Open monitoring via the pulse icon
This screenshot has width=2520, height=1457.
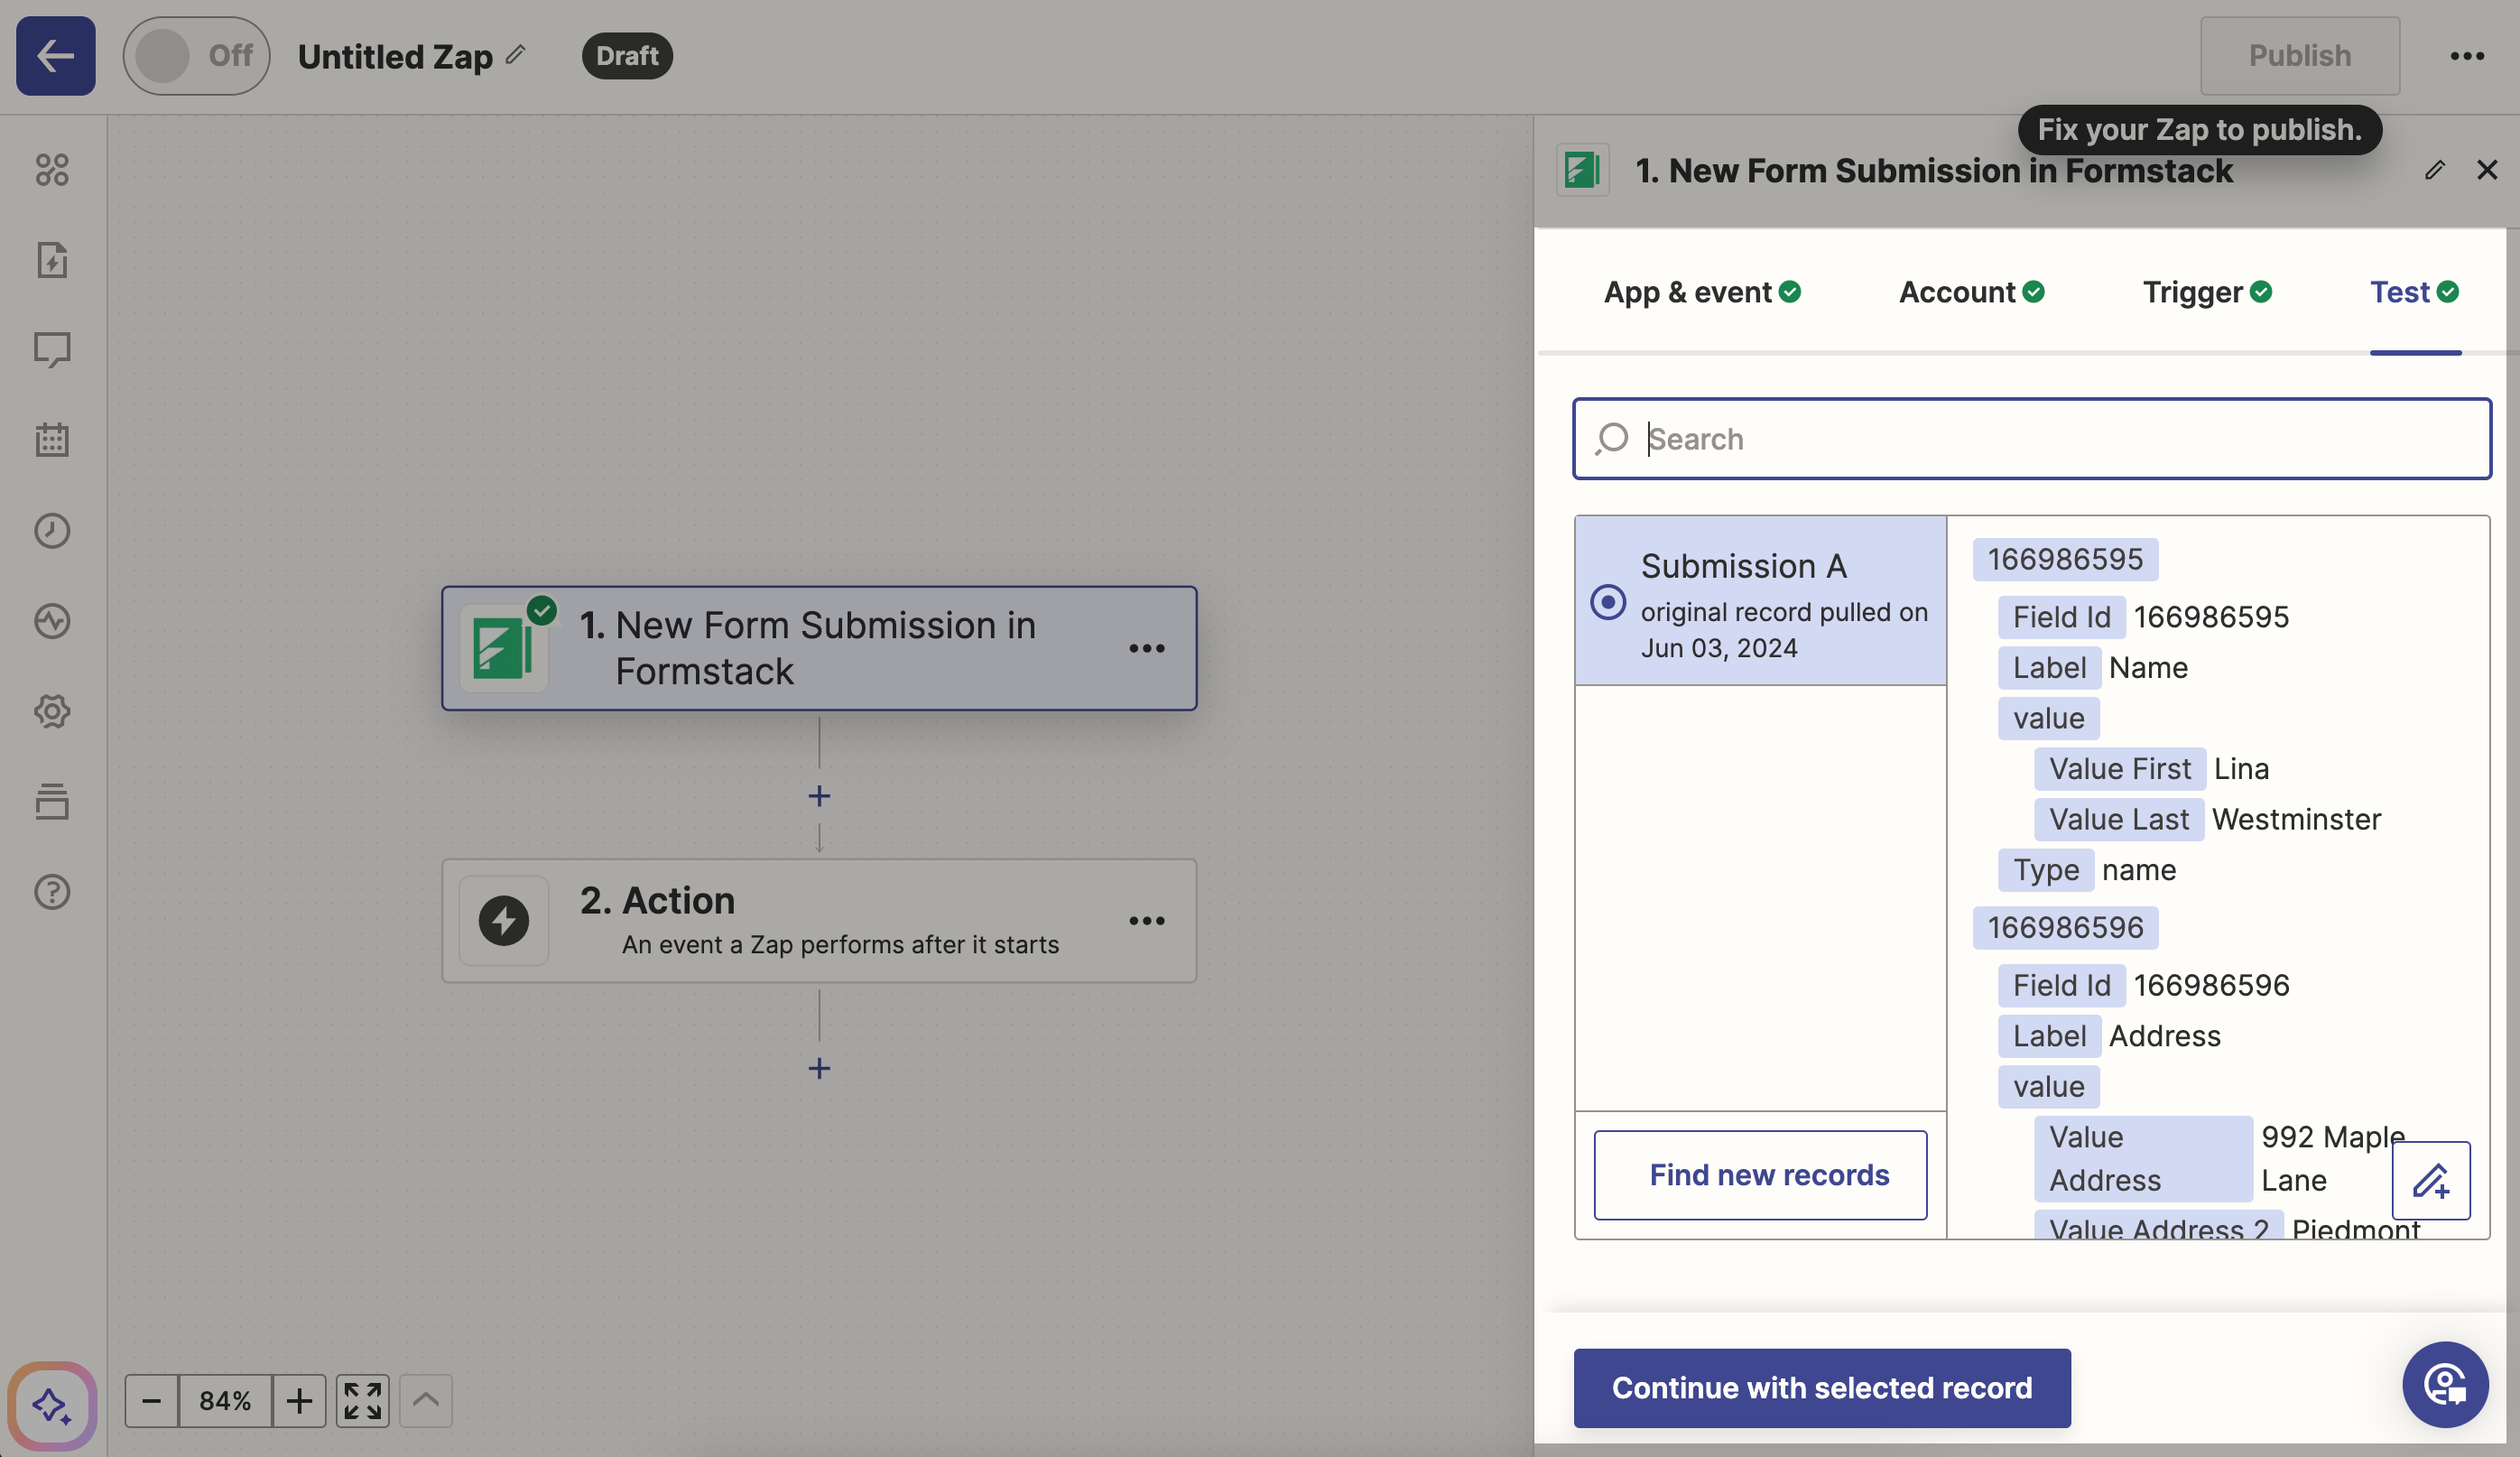point(52,620)
